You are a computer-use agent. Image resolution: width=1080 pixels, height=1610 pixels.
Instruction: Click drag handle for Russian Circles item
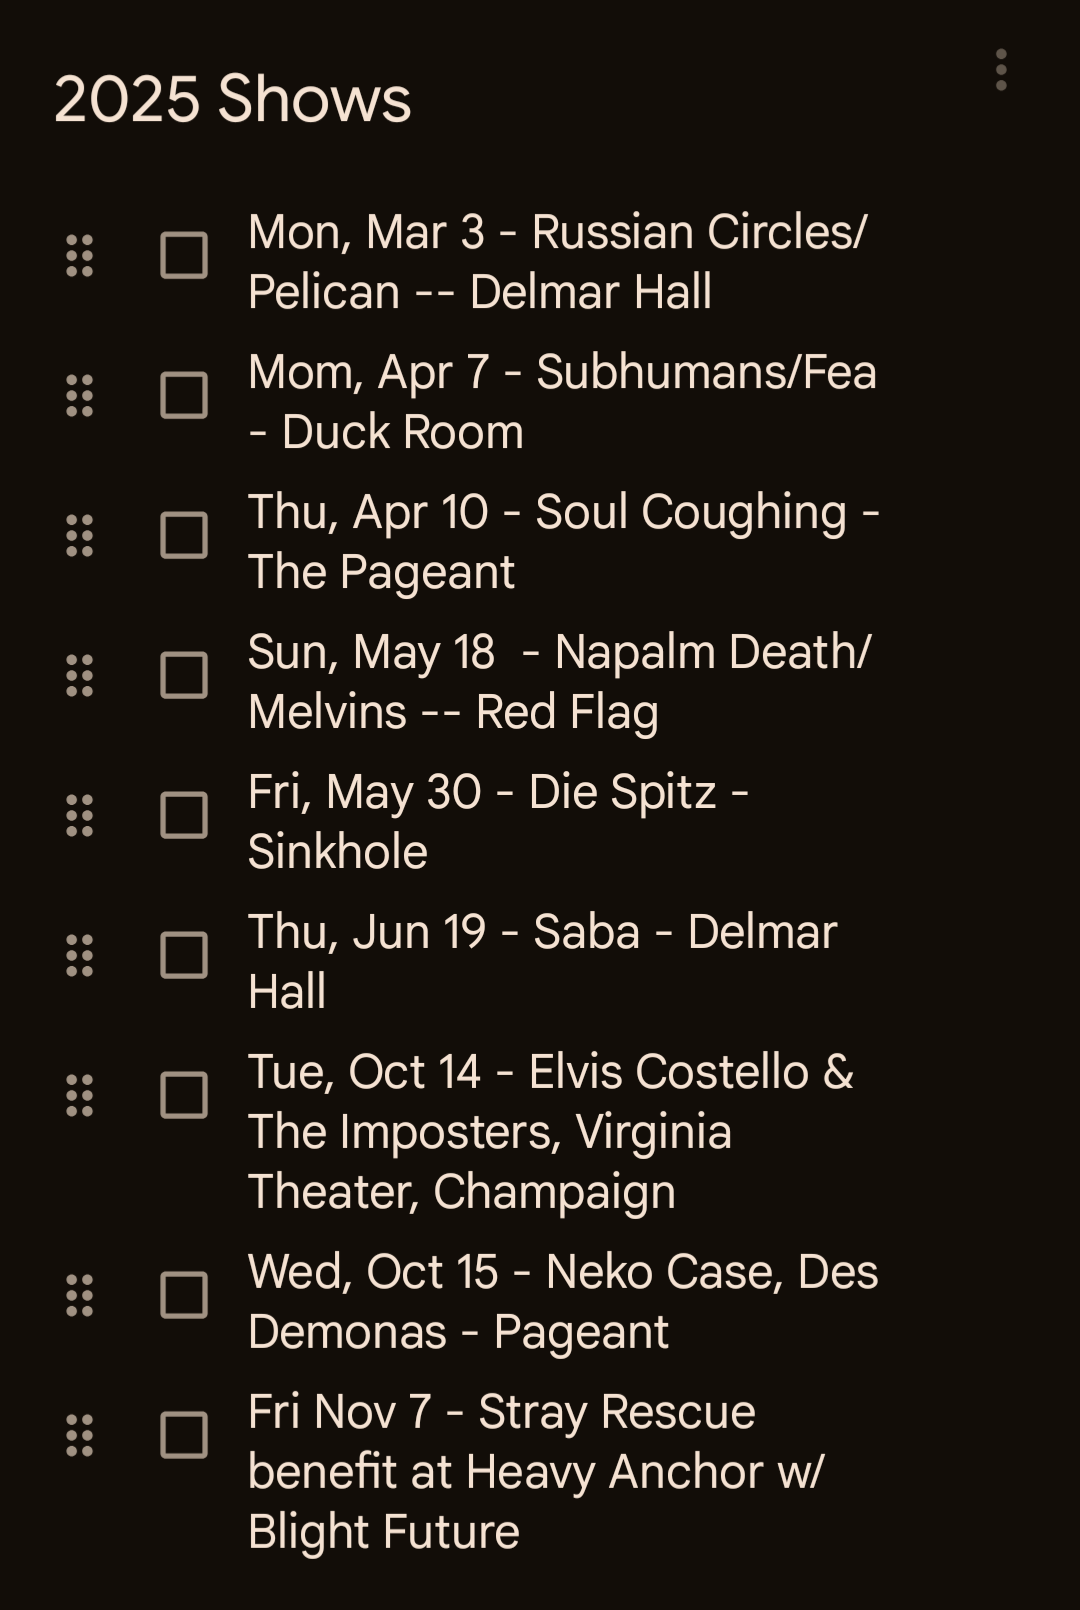tap(79, 256)
